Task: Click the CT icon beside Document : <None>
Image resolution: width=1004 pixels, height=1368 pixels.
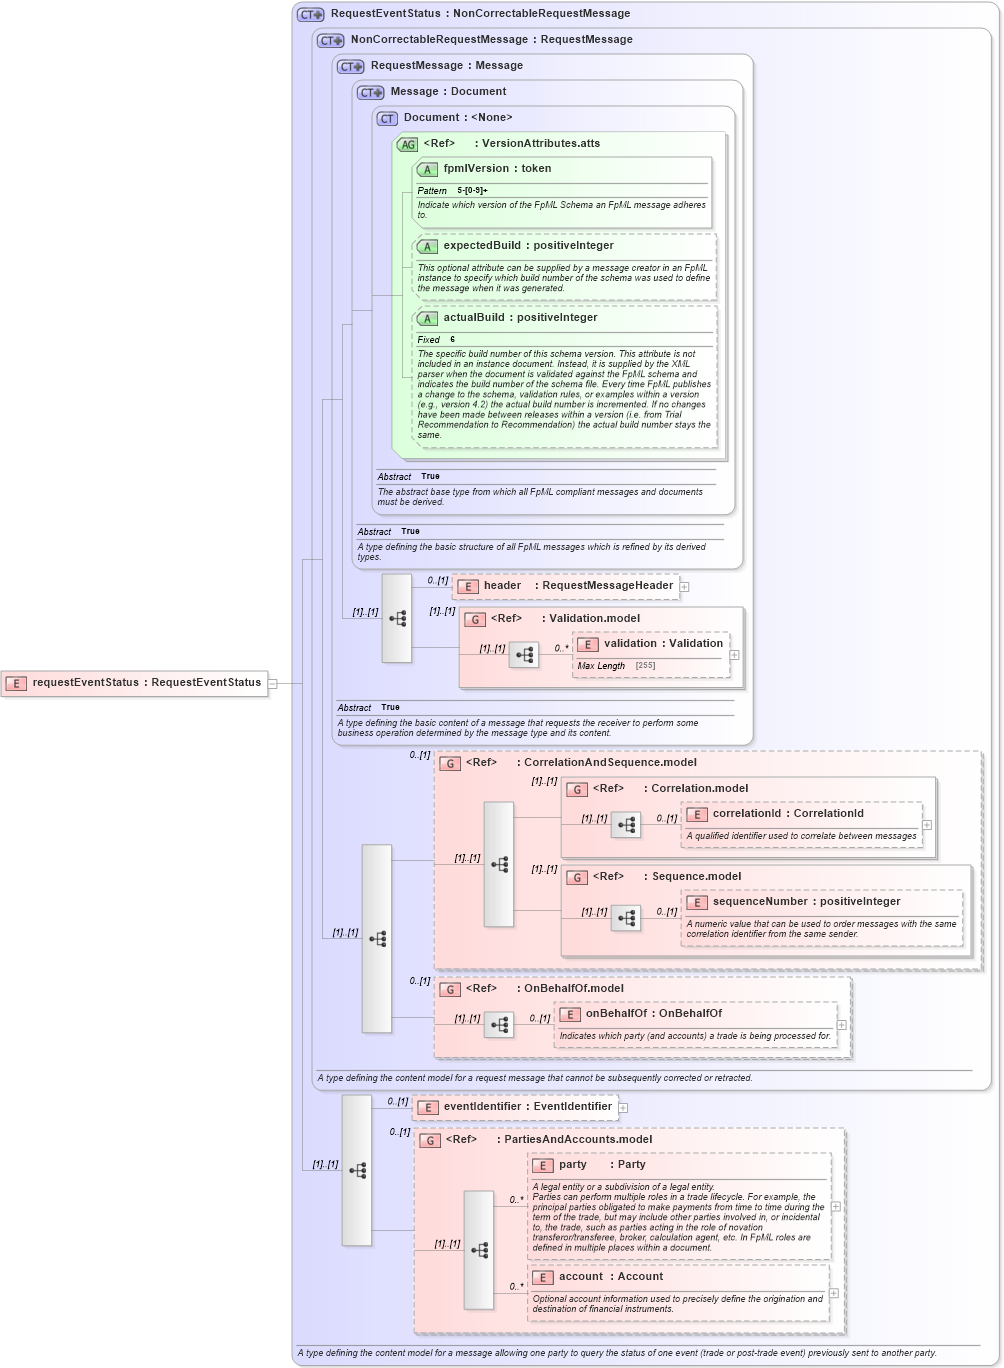Action: 387,118
